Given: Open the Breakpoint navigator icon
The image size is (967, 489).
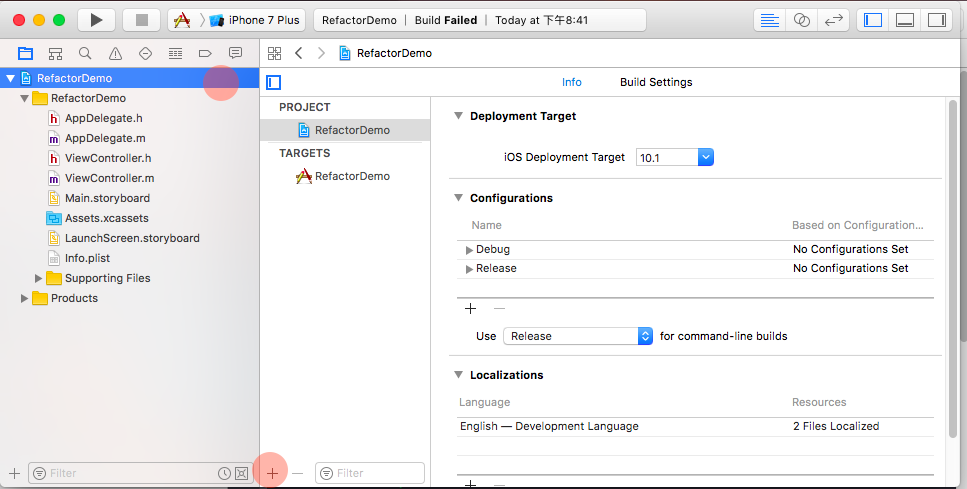Looking at the screenshot, I should [x=206, y=53].
